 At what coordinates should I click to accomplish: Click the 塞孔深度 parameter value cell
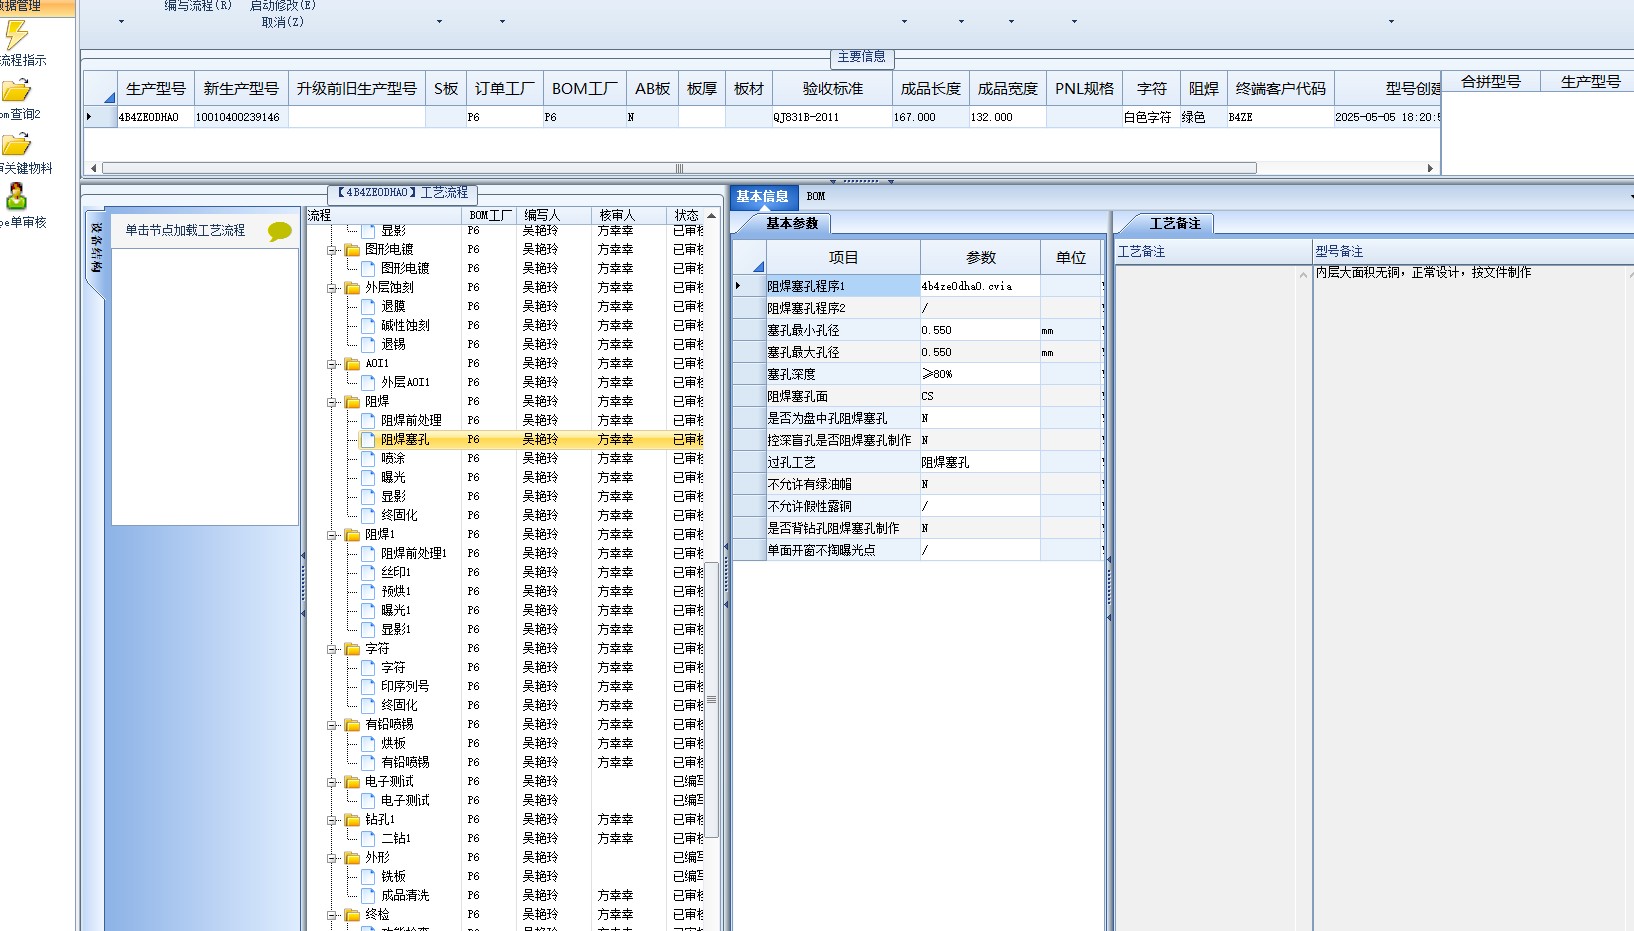(x=980, y=375)
